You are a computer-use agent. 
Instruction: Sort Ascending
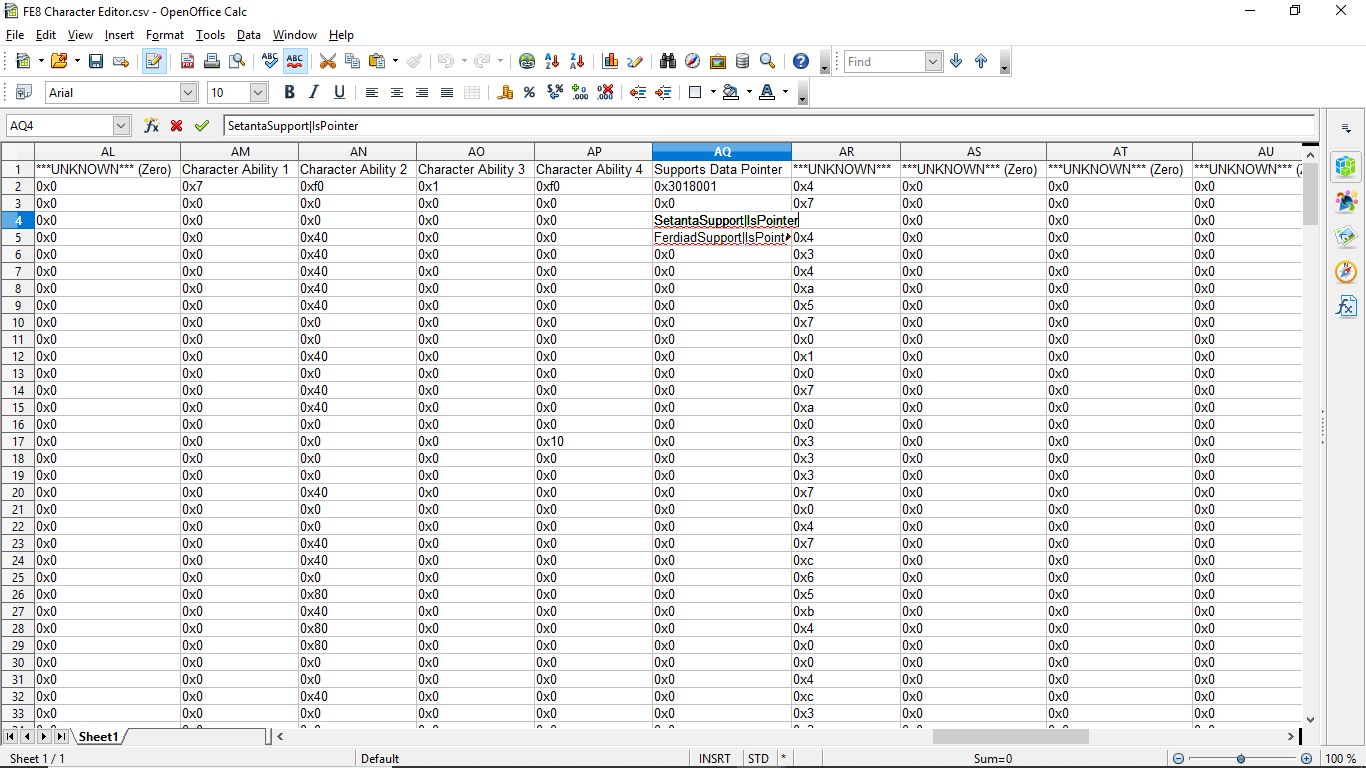coord(552,62)
